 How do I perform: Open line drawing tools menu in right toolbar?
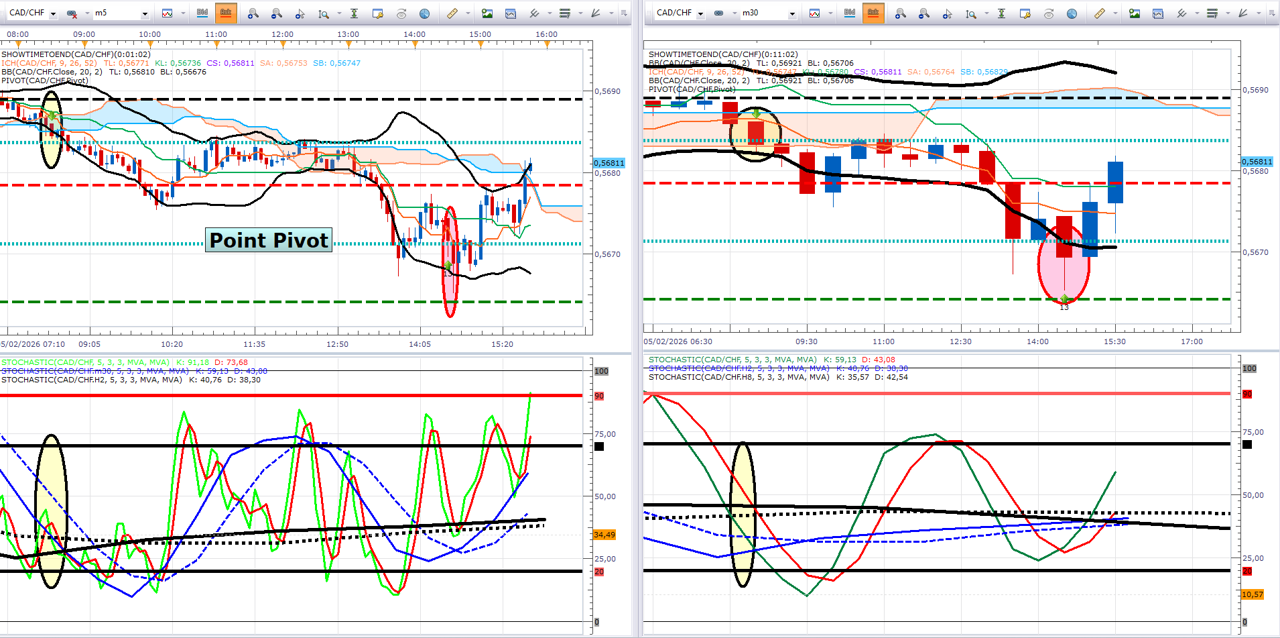(x=1183, y=14)
